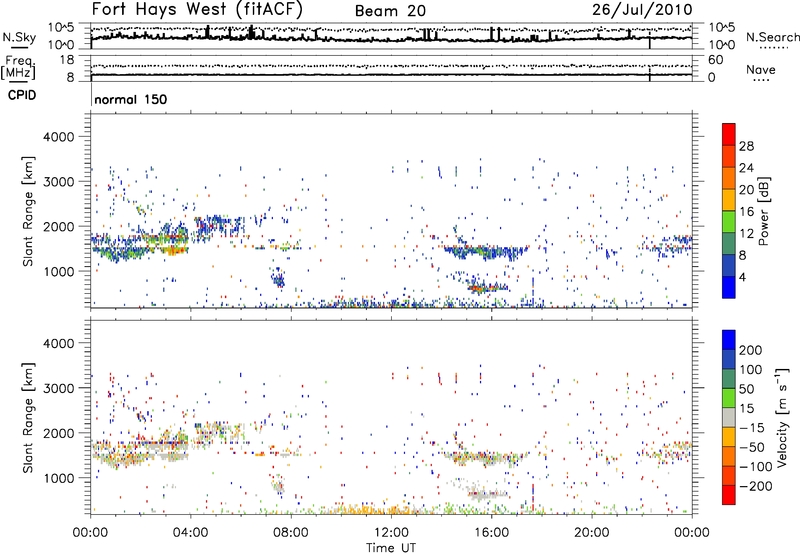The width and height of the screenshot is (800, 554).
Task: Click the date '26/Jul/2010'
Action: point(642,10)
